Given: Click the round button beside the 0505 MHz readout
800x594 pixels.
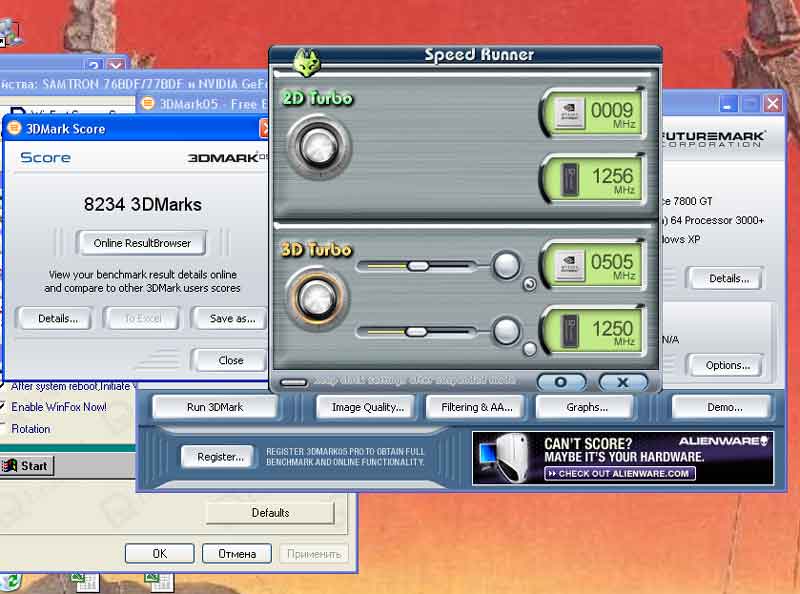Looking at the screenshot, I should (506, 265).
